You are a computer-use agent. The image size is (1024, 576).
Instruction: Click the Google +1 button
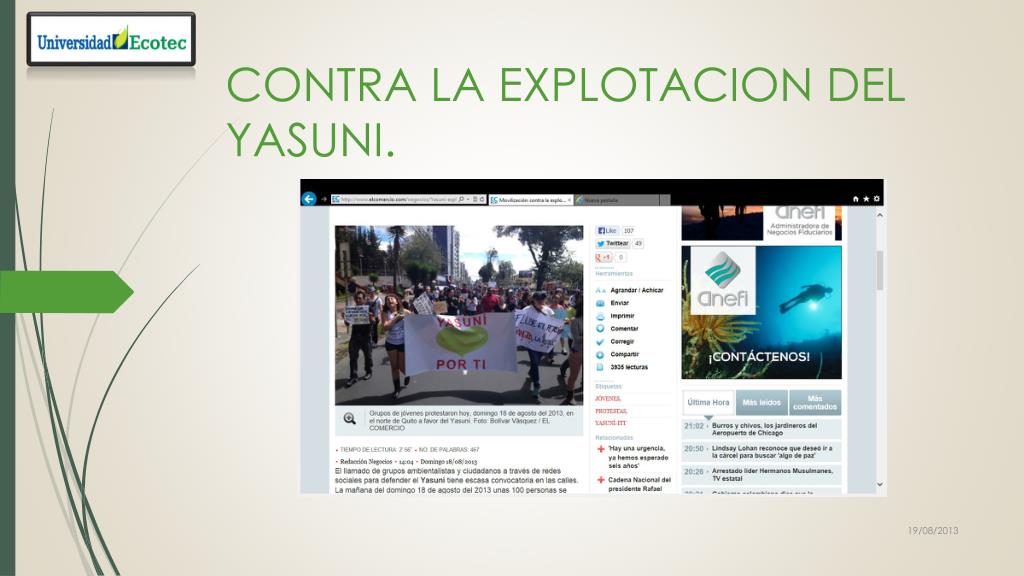[603, 257]
